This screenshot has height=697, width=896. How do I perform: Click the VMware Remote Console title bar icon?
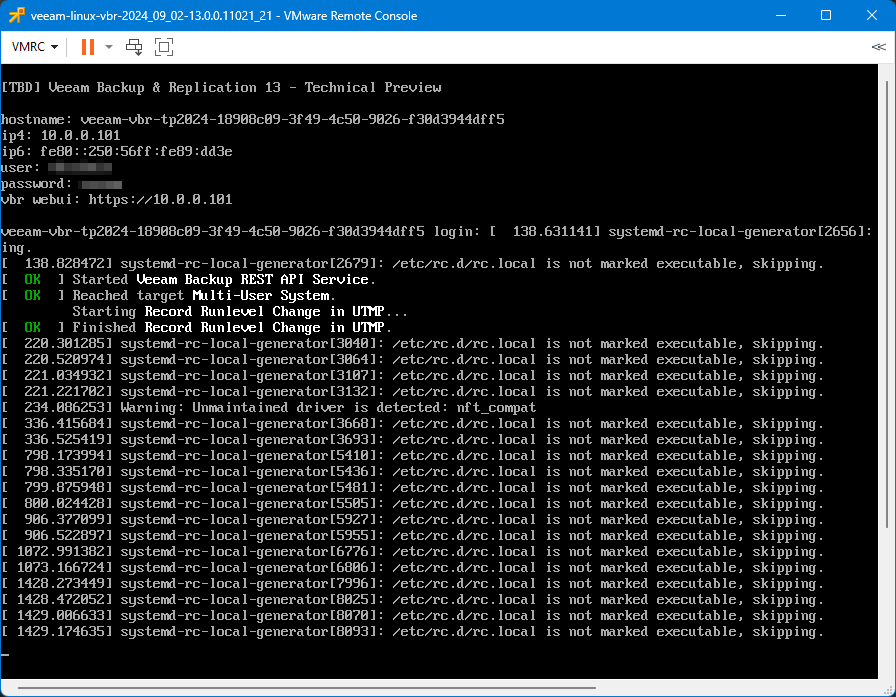tap(16, 16)
